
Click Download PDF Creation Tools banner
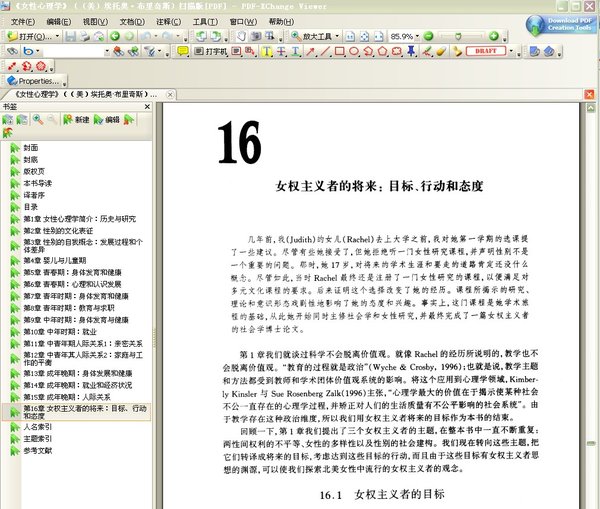[561, 25]
